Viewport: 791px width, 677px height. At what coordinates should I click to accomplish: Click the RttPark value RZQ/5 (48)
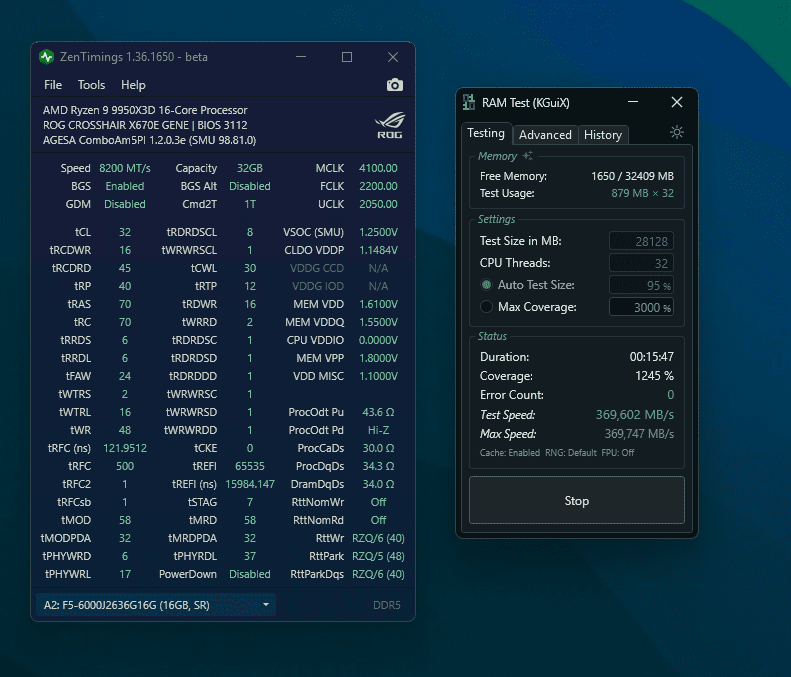pyautogui.click(x=378, y=556)
